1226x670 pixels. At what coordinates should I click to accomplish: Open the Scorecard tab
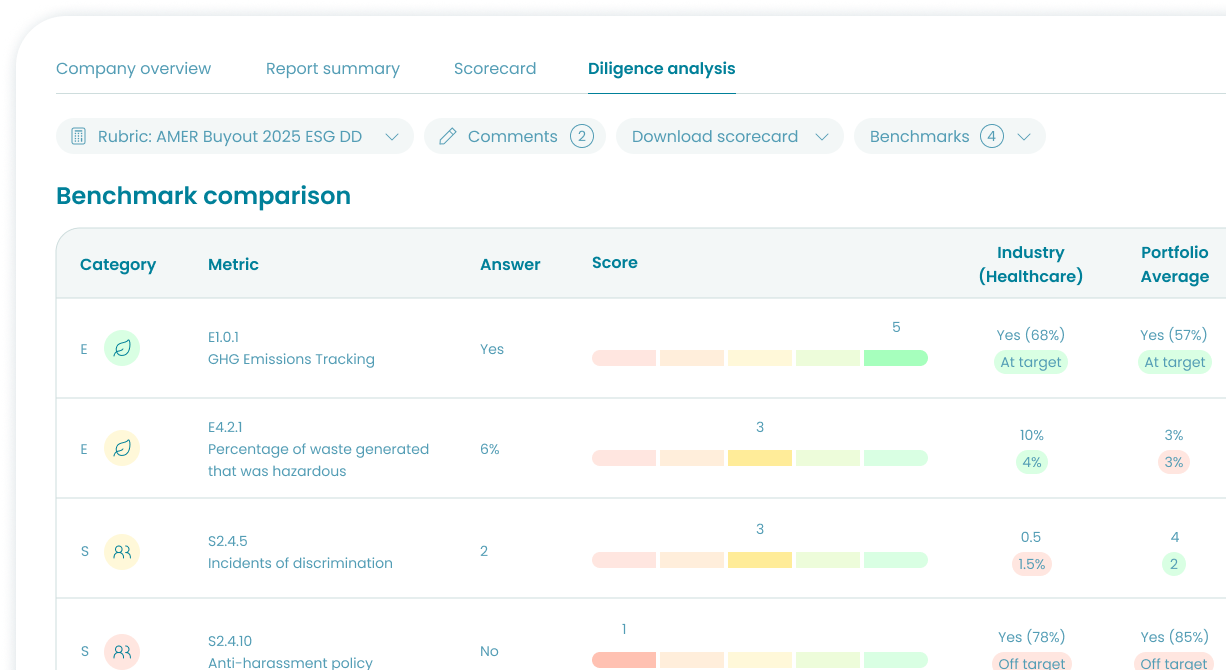(495, 69)
